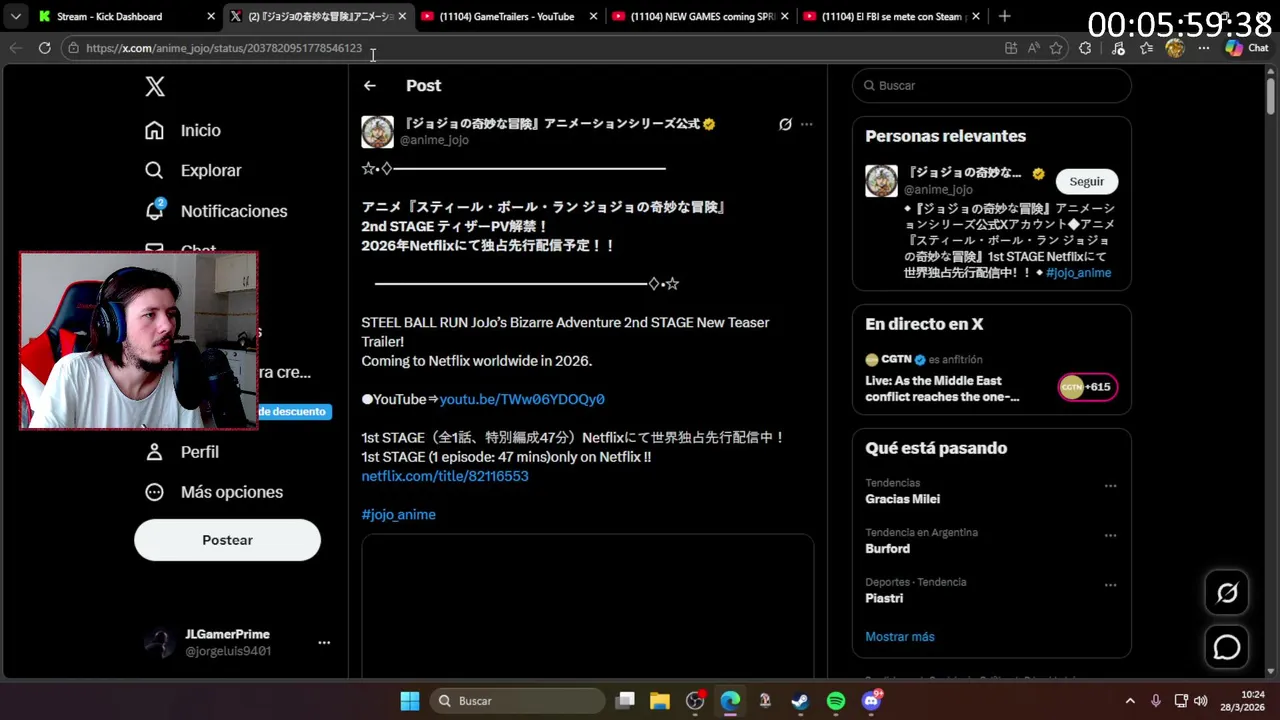Open the tab actions dropdown menu

click(x=16, y=16)
